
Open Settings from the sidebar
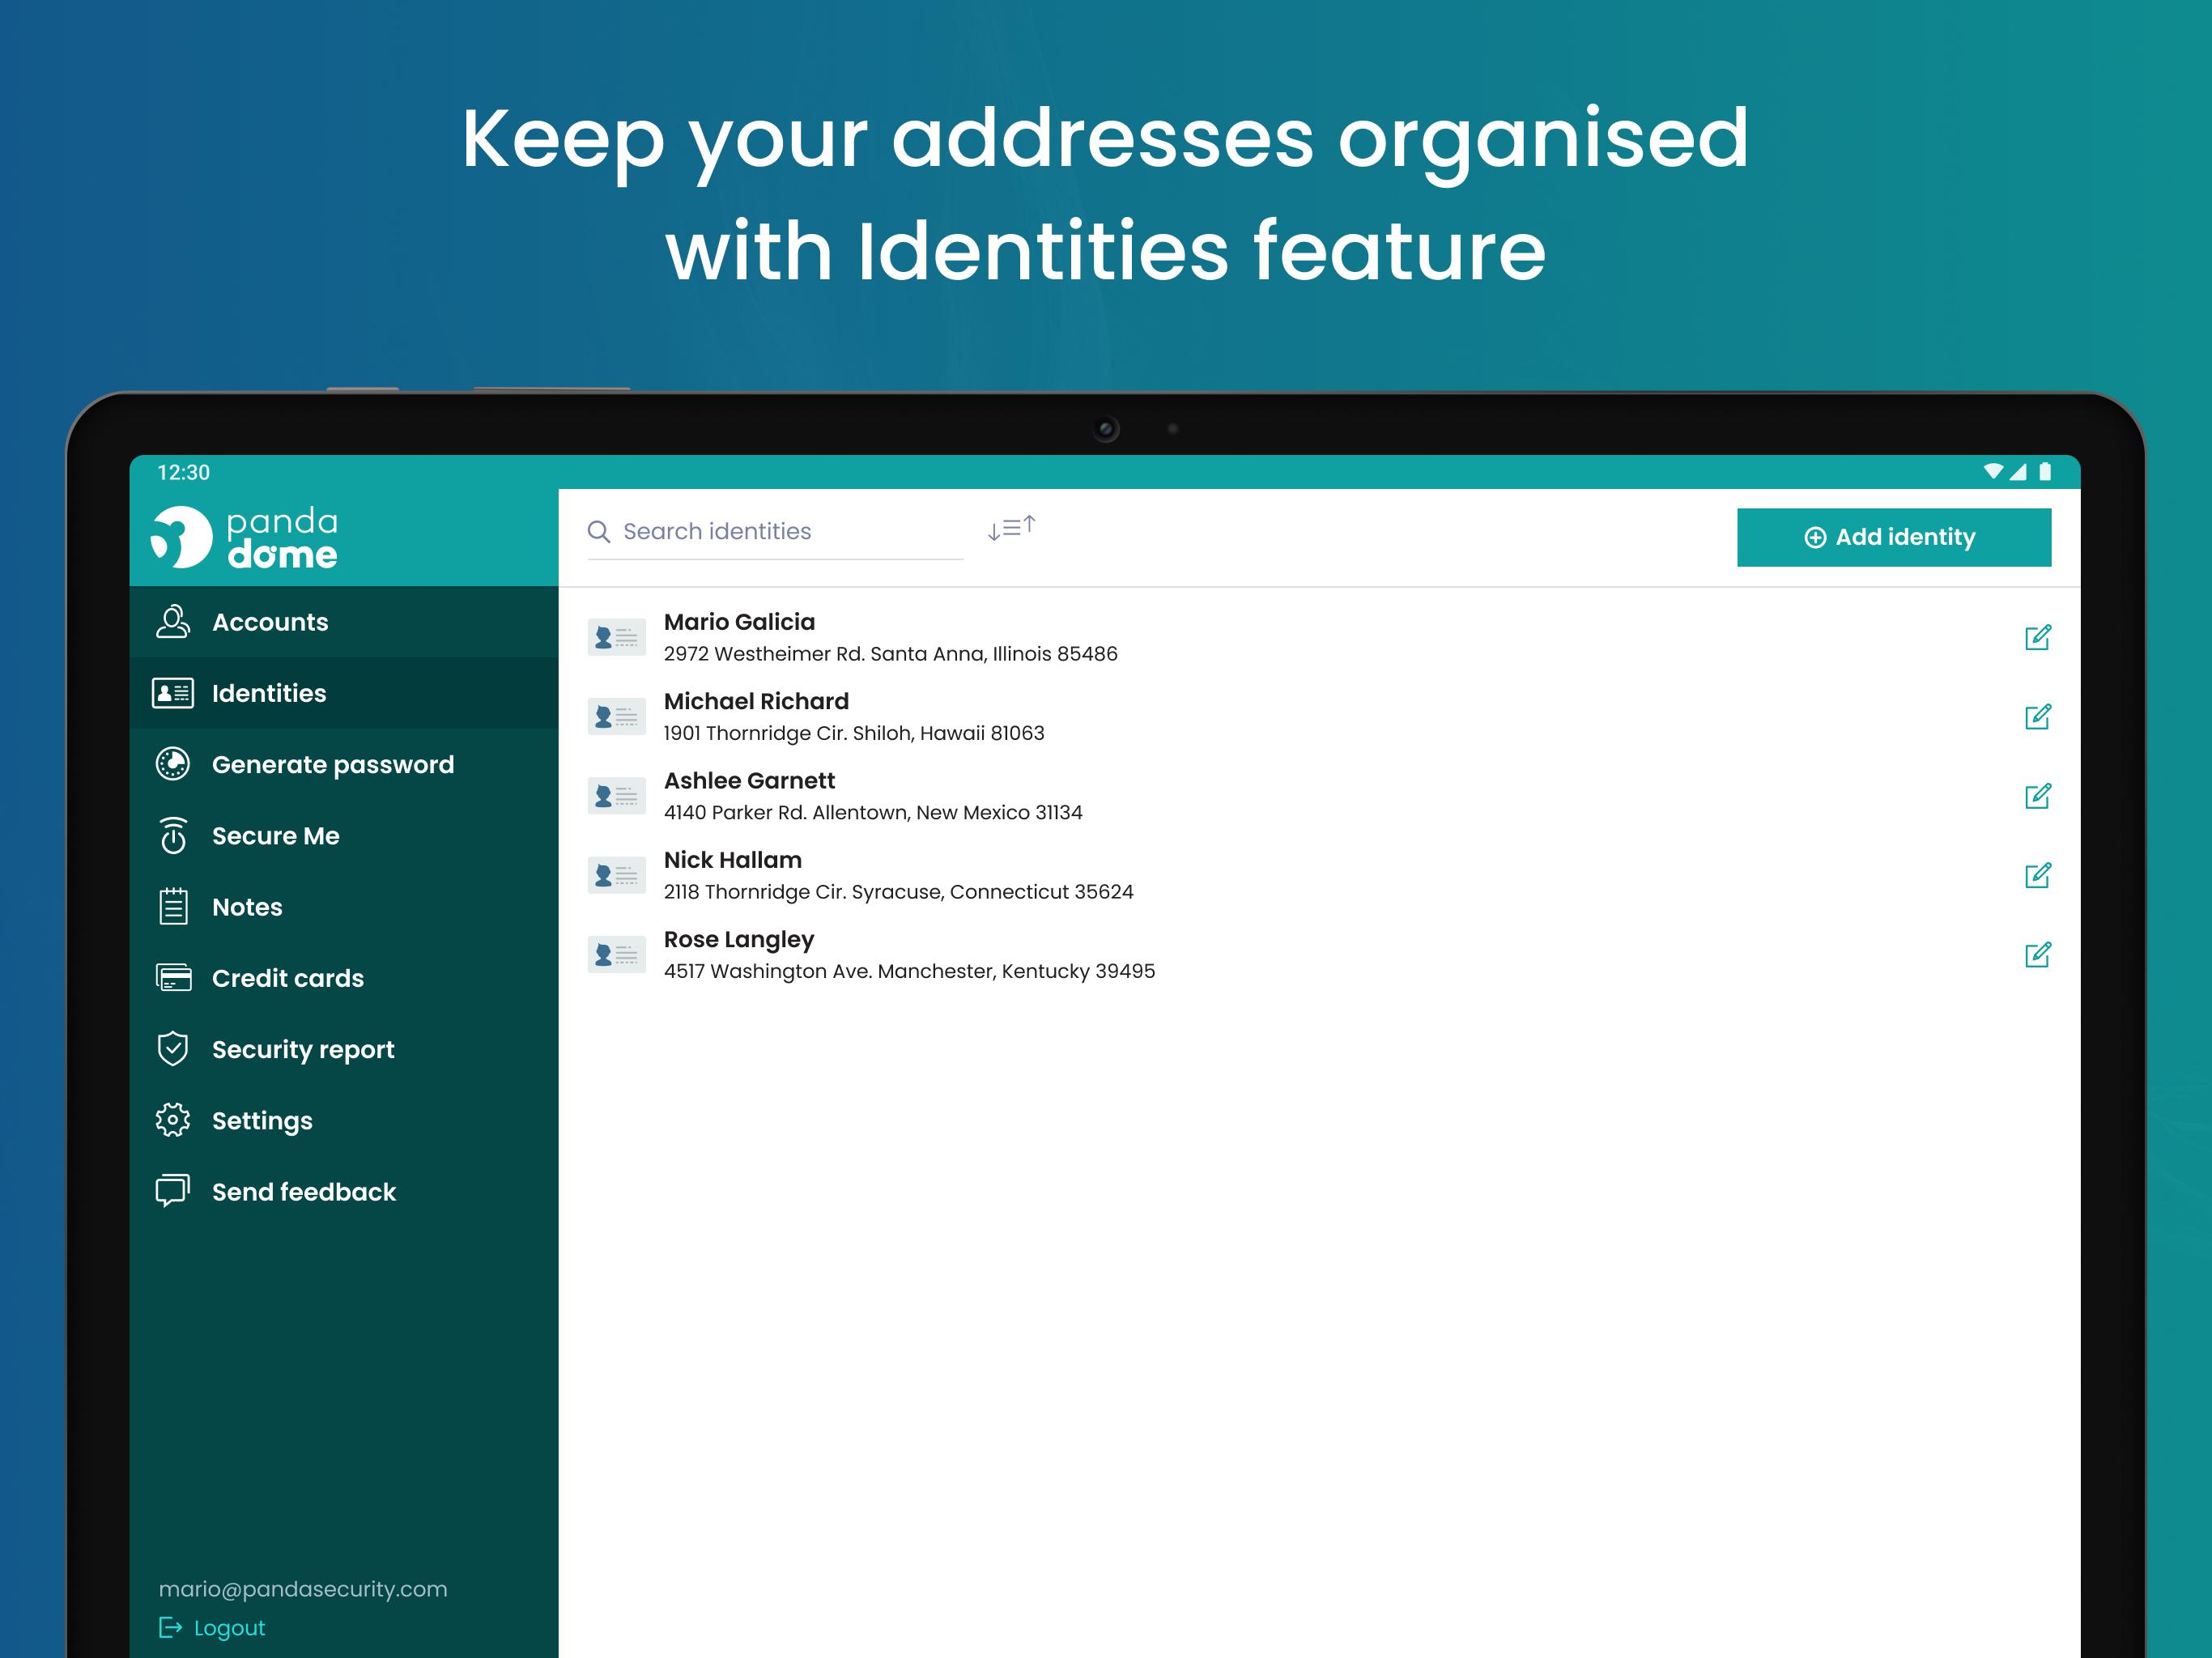(x=344, y=1120)
